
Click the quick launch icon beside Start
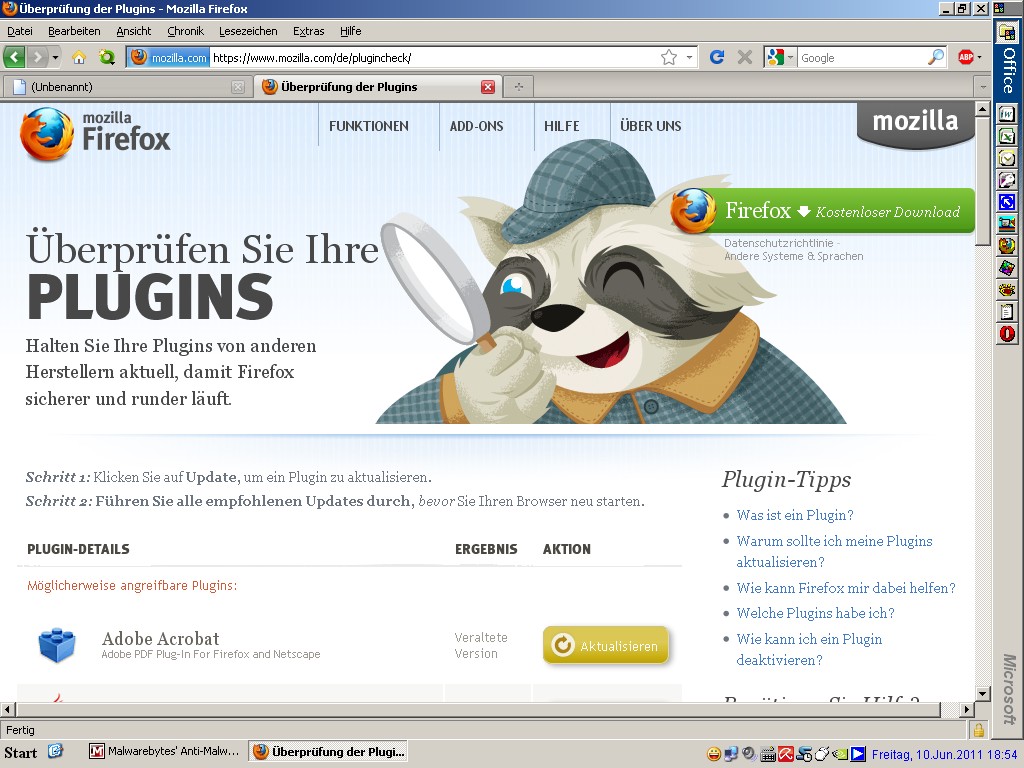tap(56, 752)
